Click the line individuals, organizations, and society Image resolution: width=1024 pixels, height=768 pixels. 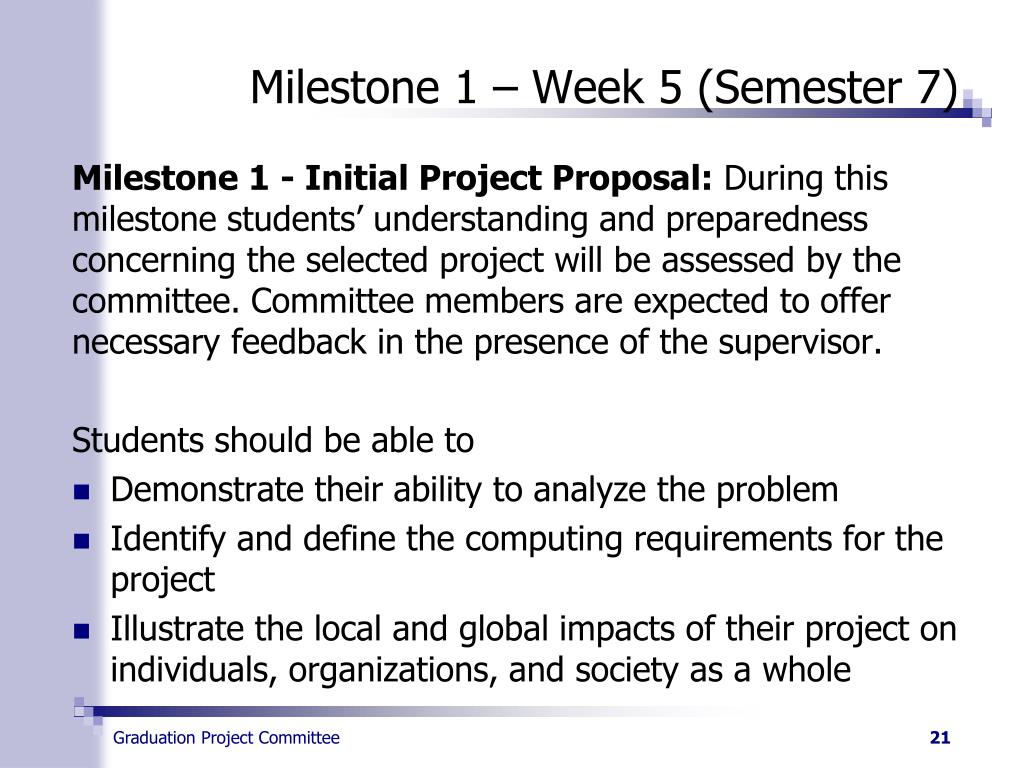481,670
